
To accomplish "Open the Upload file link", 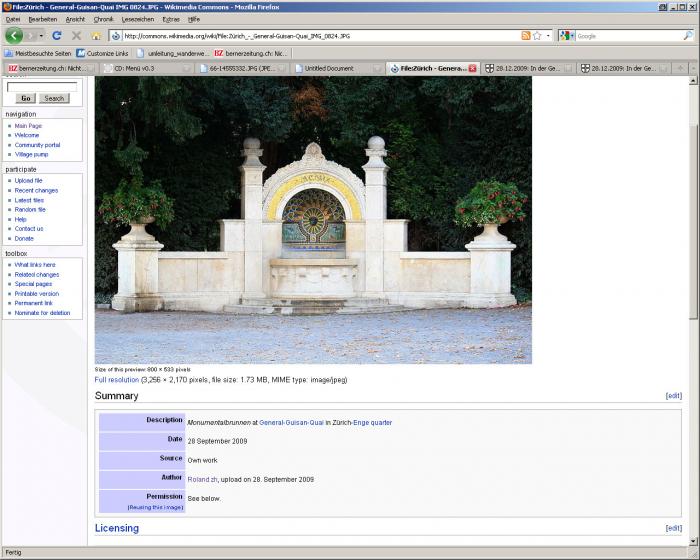I will point(28,181).
